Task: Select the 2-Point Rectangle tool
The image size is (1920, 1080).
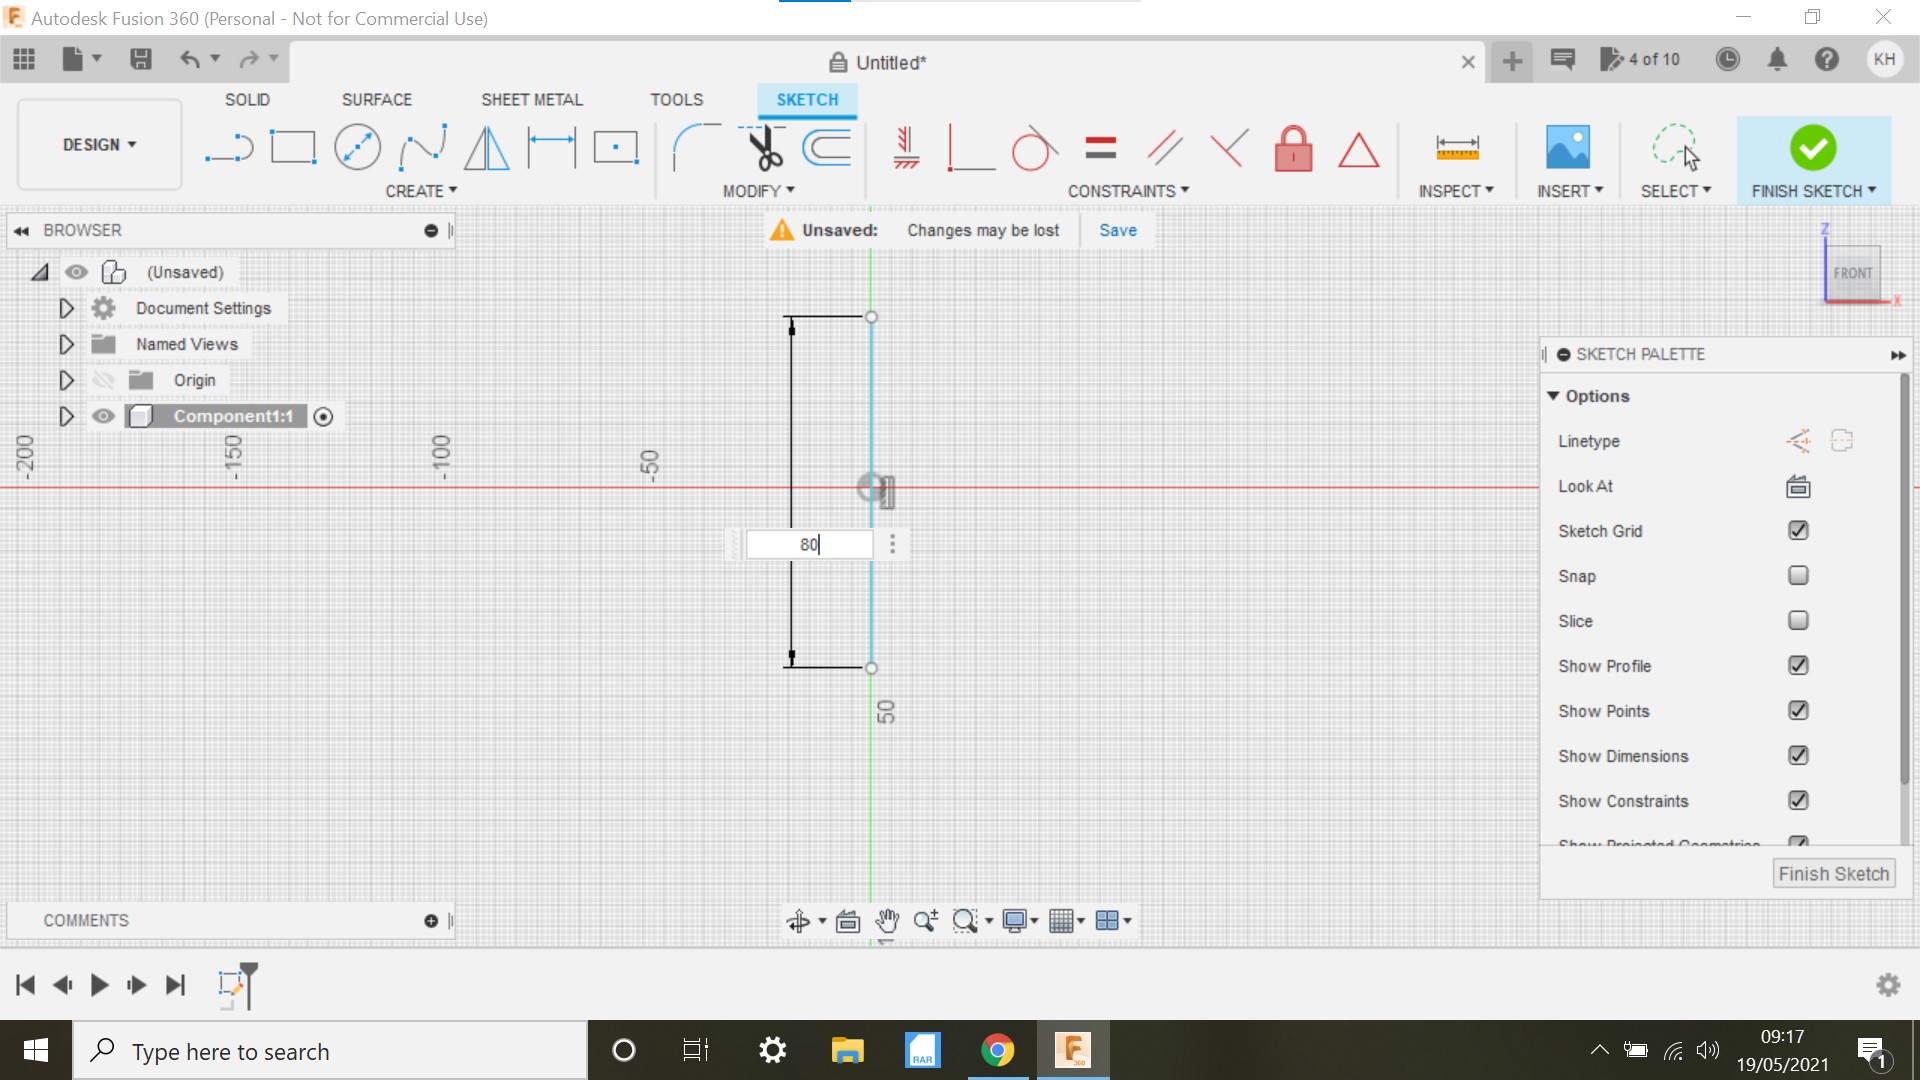Action: [x=293, y=147]
